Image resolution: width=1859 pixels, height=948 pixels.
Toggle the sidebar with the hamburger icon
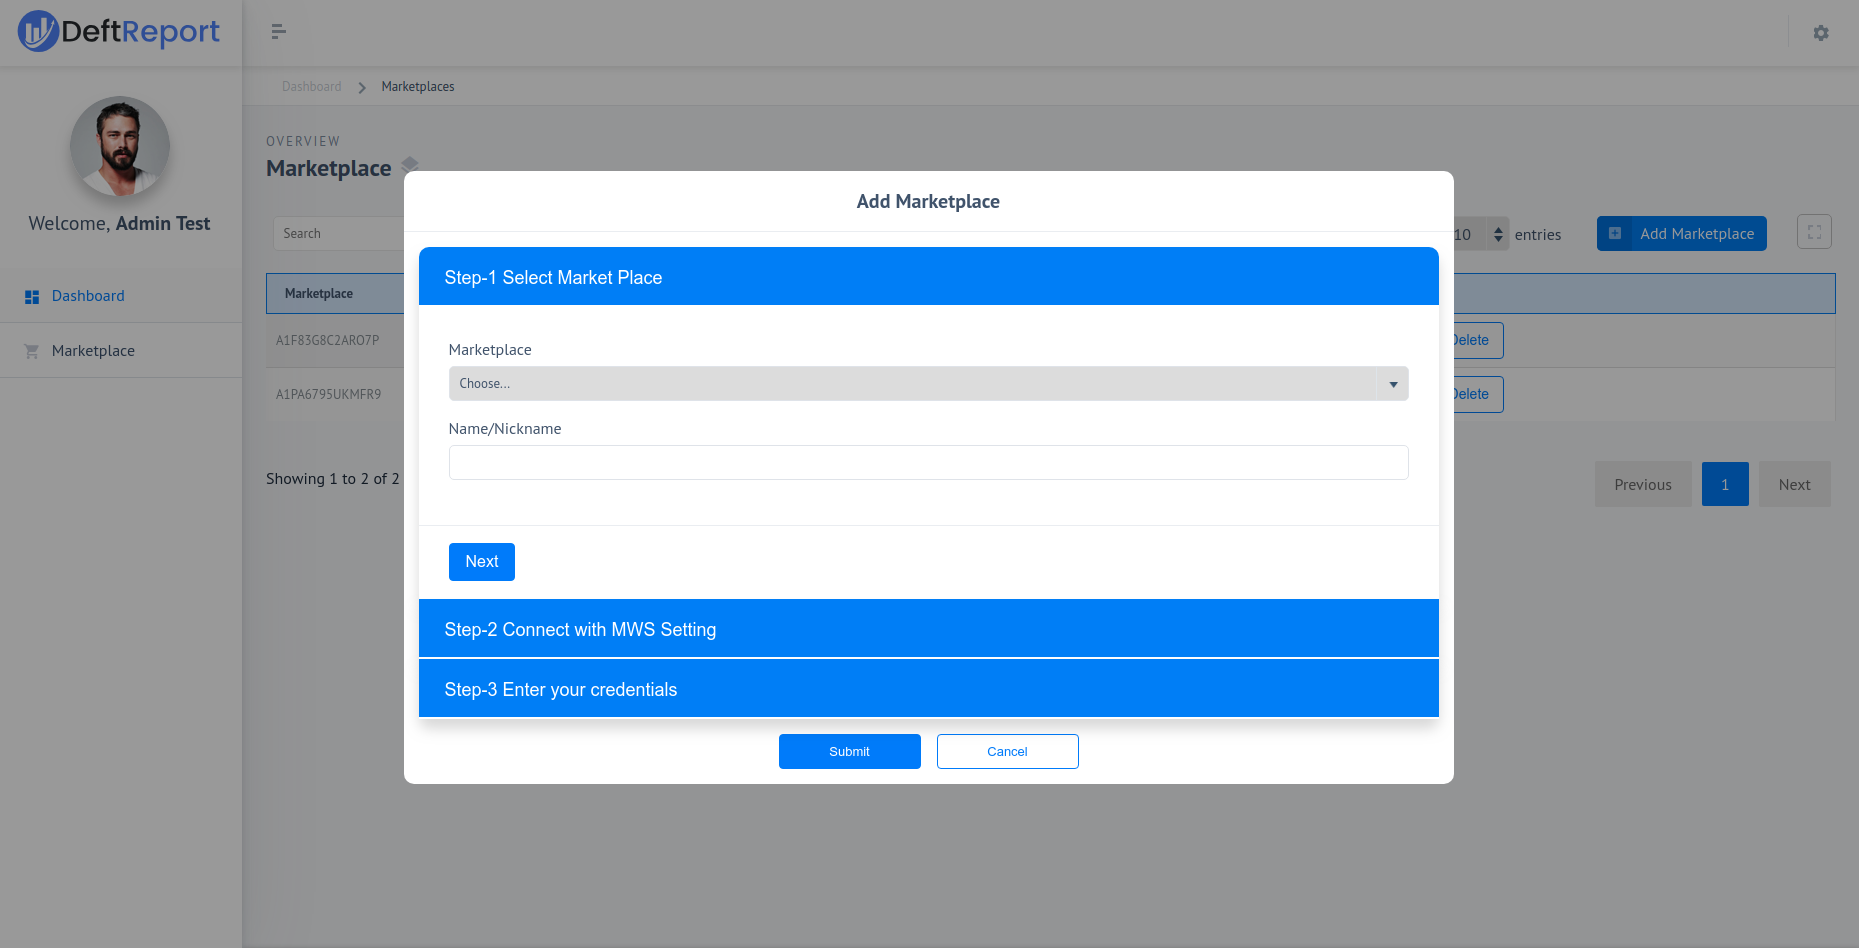[x=278, y=32]
